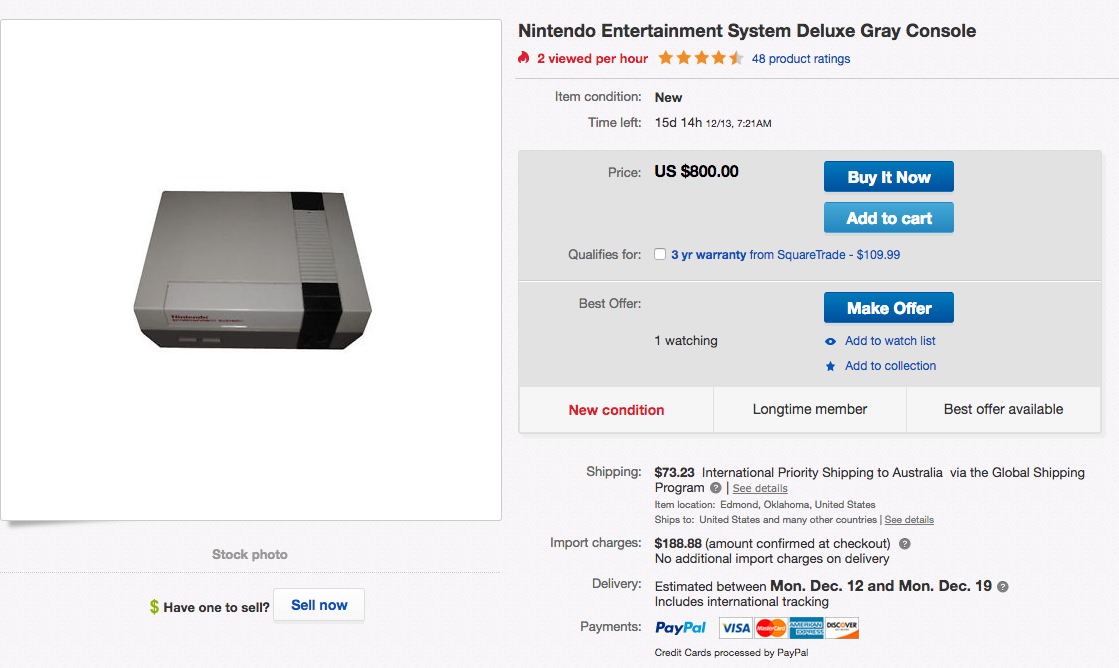The width and height of the screenshot is (1119, 668).
Task: Click the Nintendo console stock photo
Action: coord(252,270)
